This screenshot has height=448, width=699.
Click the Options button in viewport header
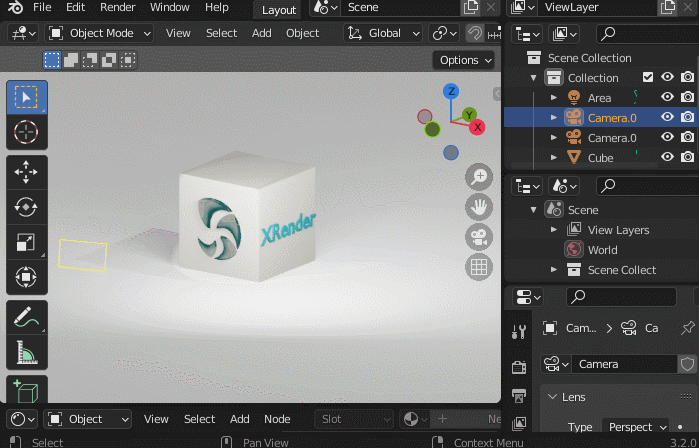pos(464,60)
